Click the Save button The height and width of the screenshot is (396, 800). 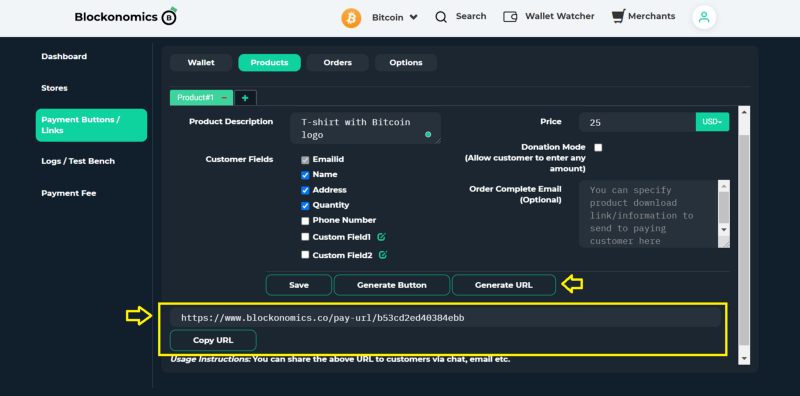coord(298,285)
